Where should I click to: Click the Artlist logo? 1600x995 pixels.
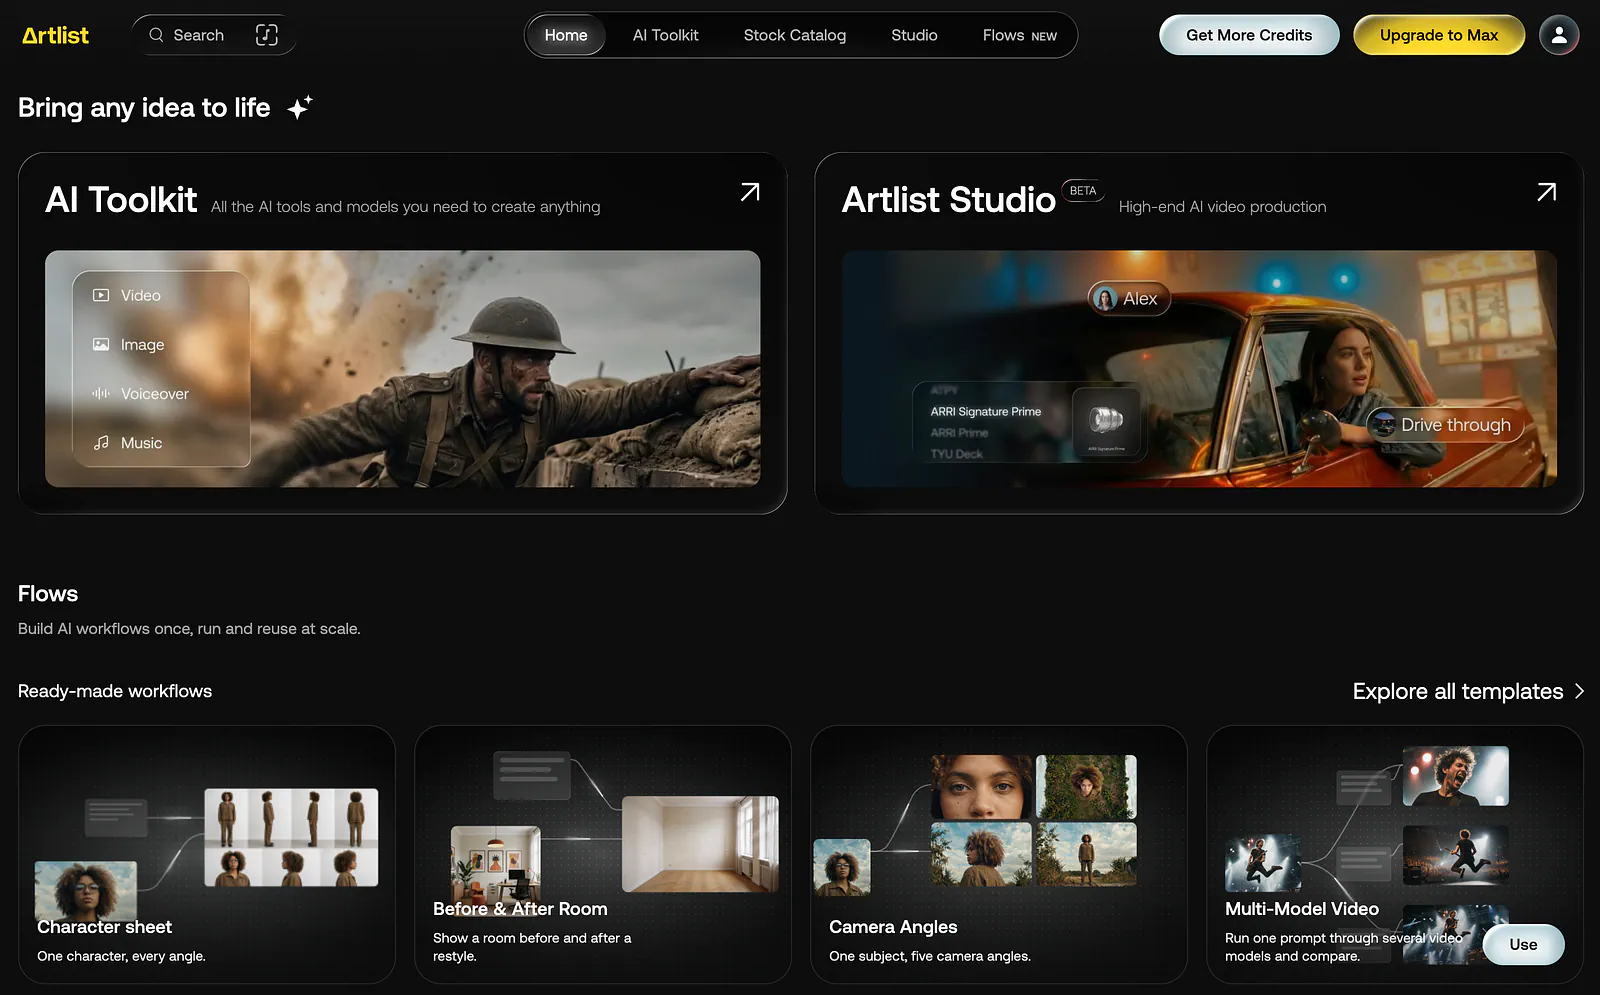[x=55, y=35]
